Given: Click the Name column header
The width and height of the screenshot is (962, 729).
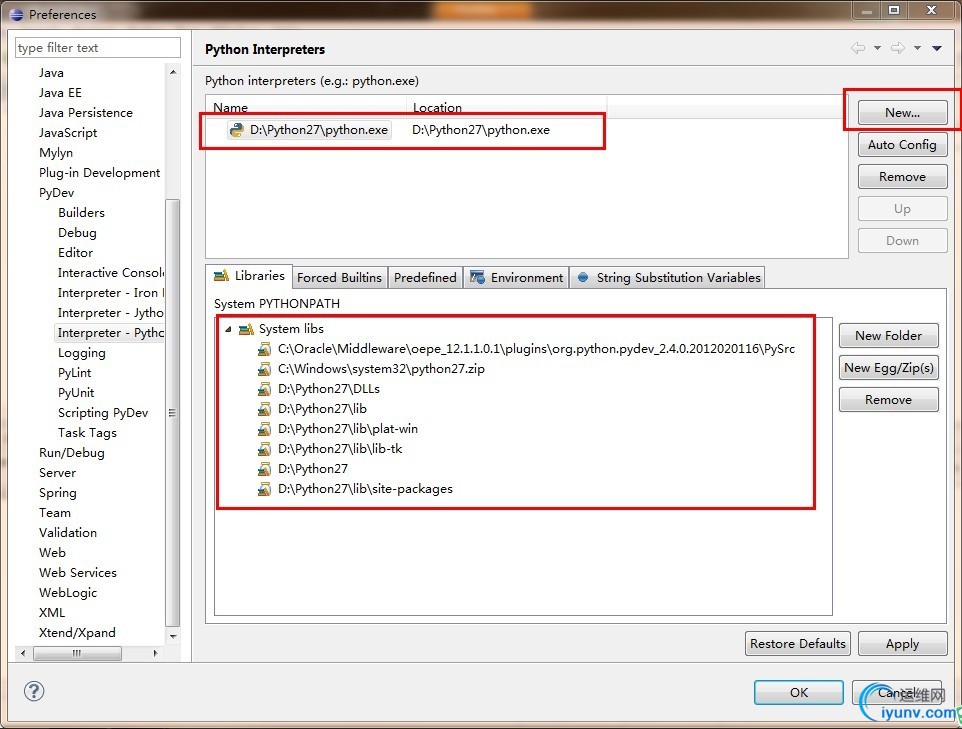Looking at the screenshot, I should click(307, 107).
